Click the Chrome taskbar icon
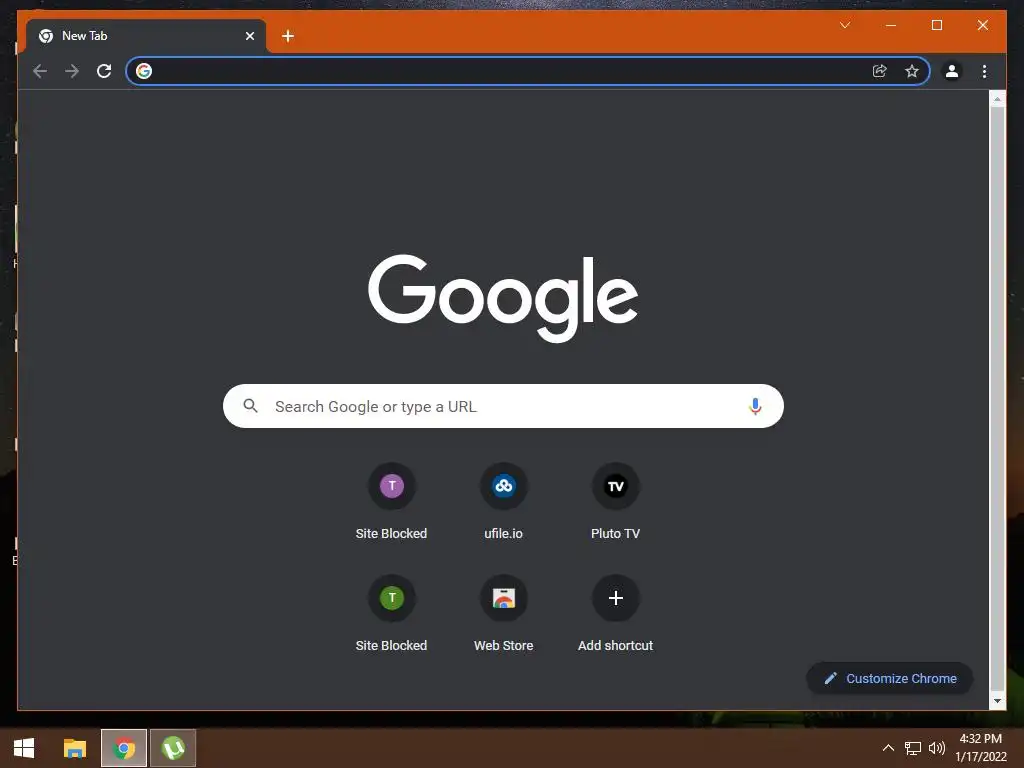Image resolution: width=1024 pixels, height=768 pixels. 123,748
